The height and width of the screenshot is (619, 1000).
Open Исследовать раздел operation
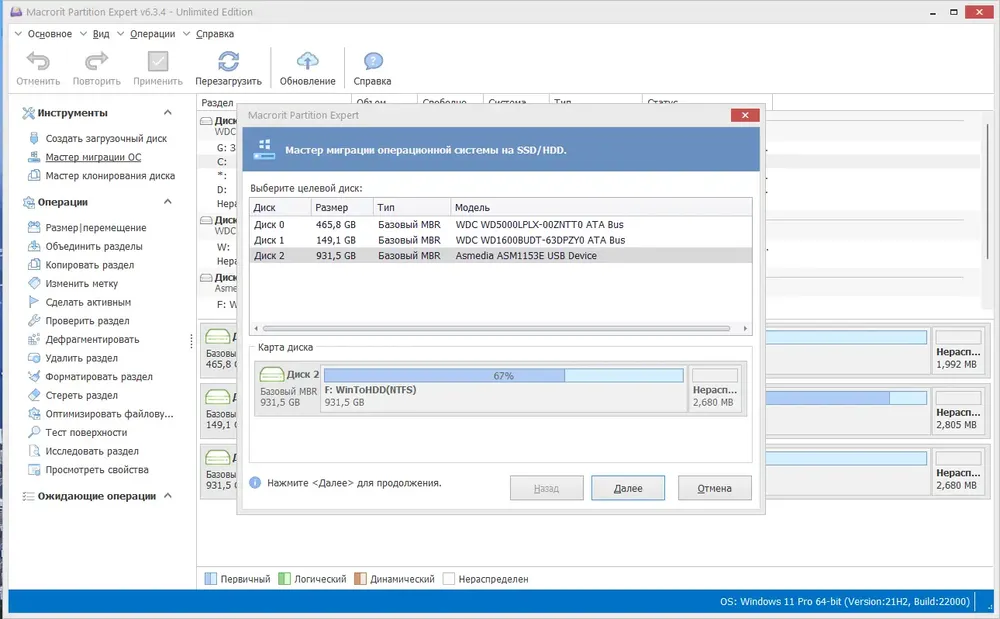pyautogui.click(x=92, y=451)
